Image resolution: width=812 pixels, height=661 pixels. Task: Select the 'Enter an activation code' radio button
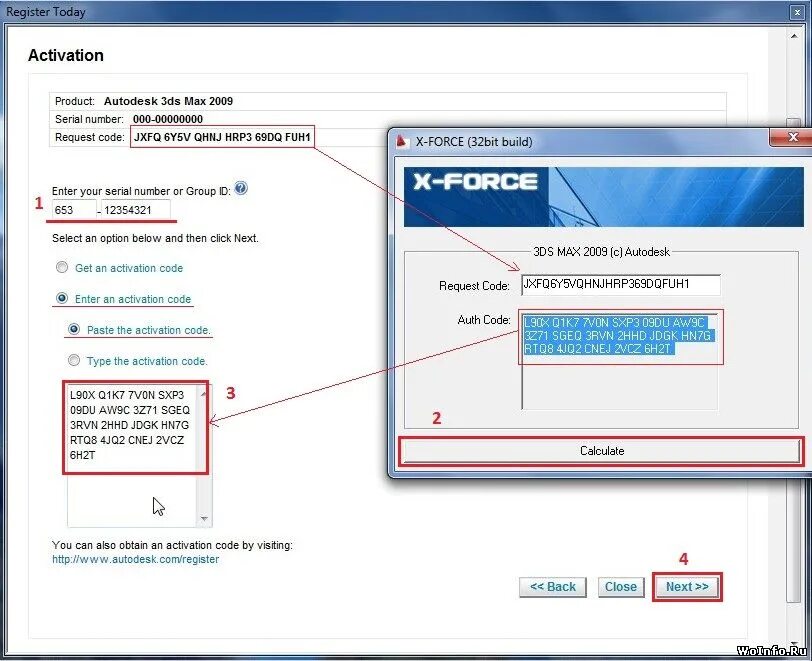[62, 298]
